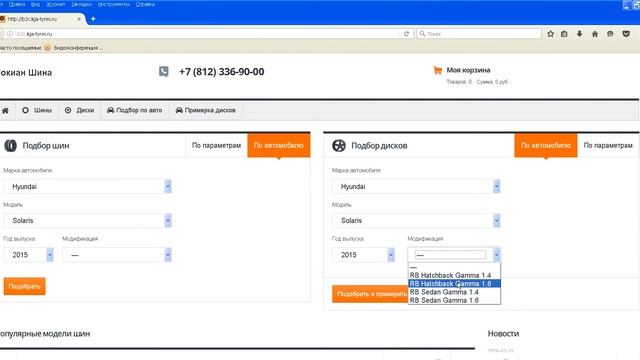
Task: Open the Журнал browser menu
Action: [56, 4]
